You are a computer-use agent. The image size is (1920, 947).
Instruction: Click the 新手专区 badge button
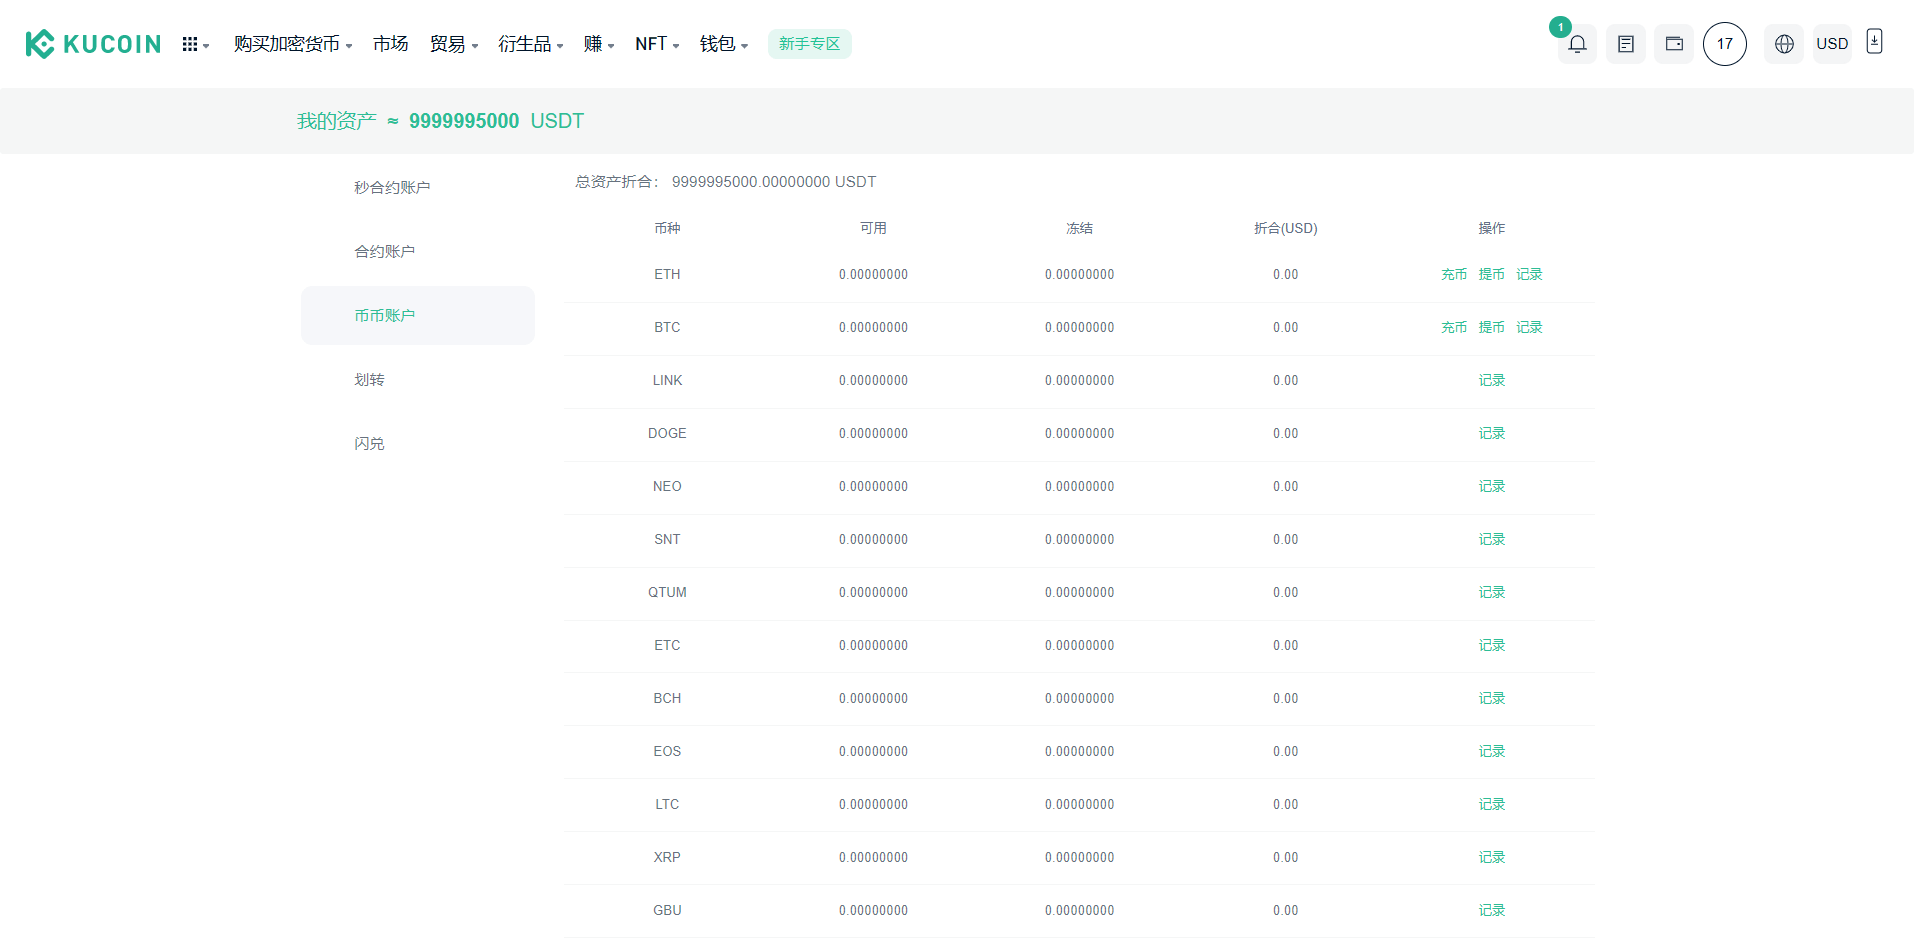pos(809,44)
